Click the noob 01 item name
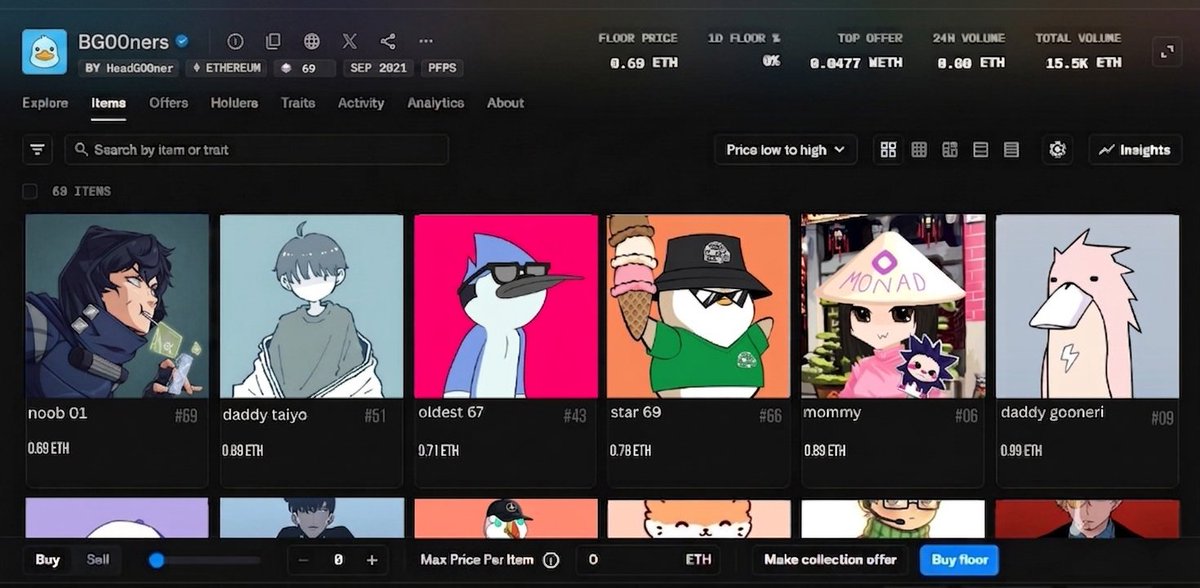Viewport: 1200px width, 588px height. (57, 413)
